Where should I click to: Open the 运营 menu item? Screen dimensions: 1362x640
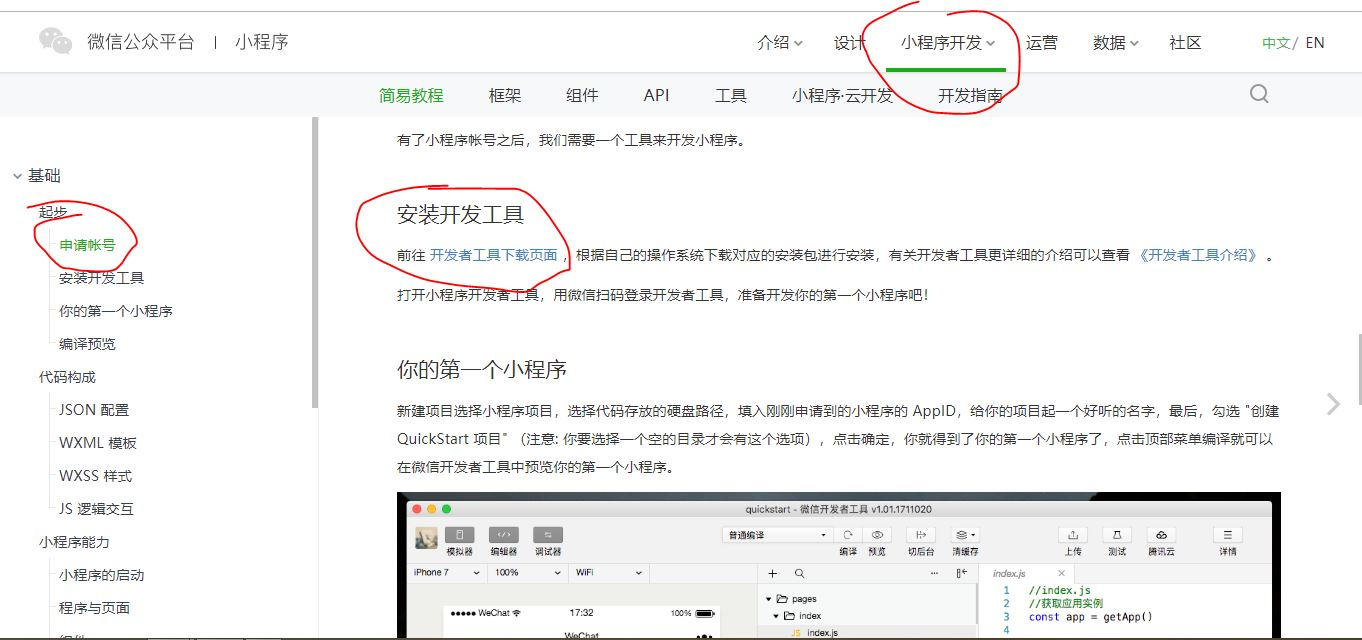point(1041,42)
